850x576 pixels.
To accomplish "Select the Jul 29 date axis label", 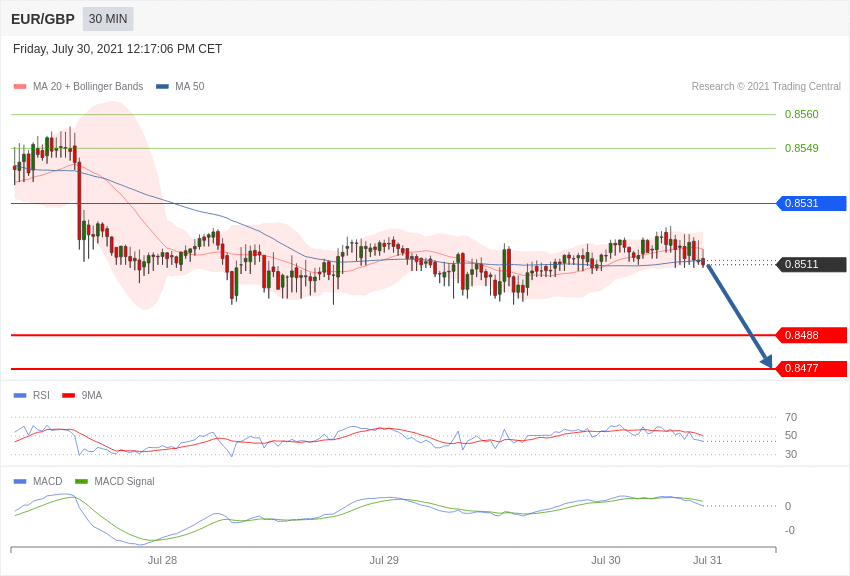I will (x=384, y=560).
